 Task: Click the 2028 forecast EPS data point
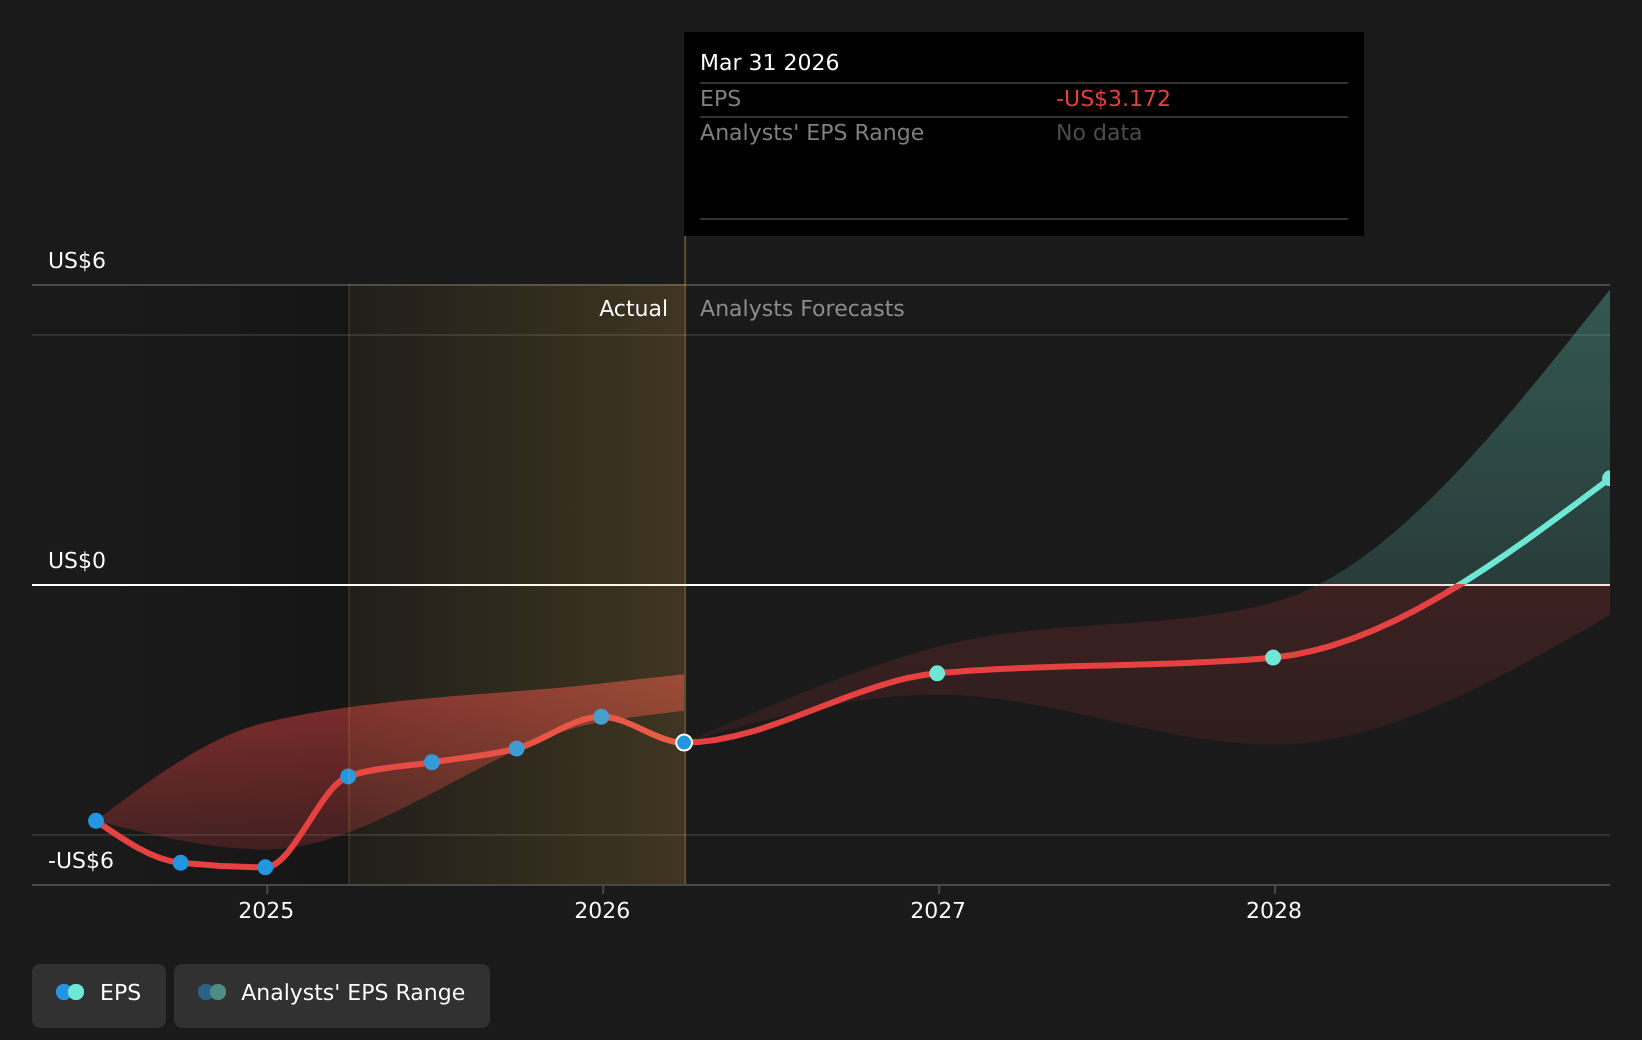[x=1273, y=657]
